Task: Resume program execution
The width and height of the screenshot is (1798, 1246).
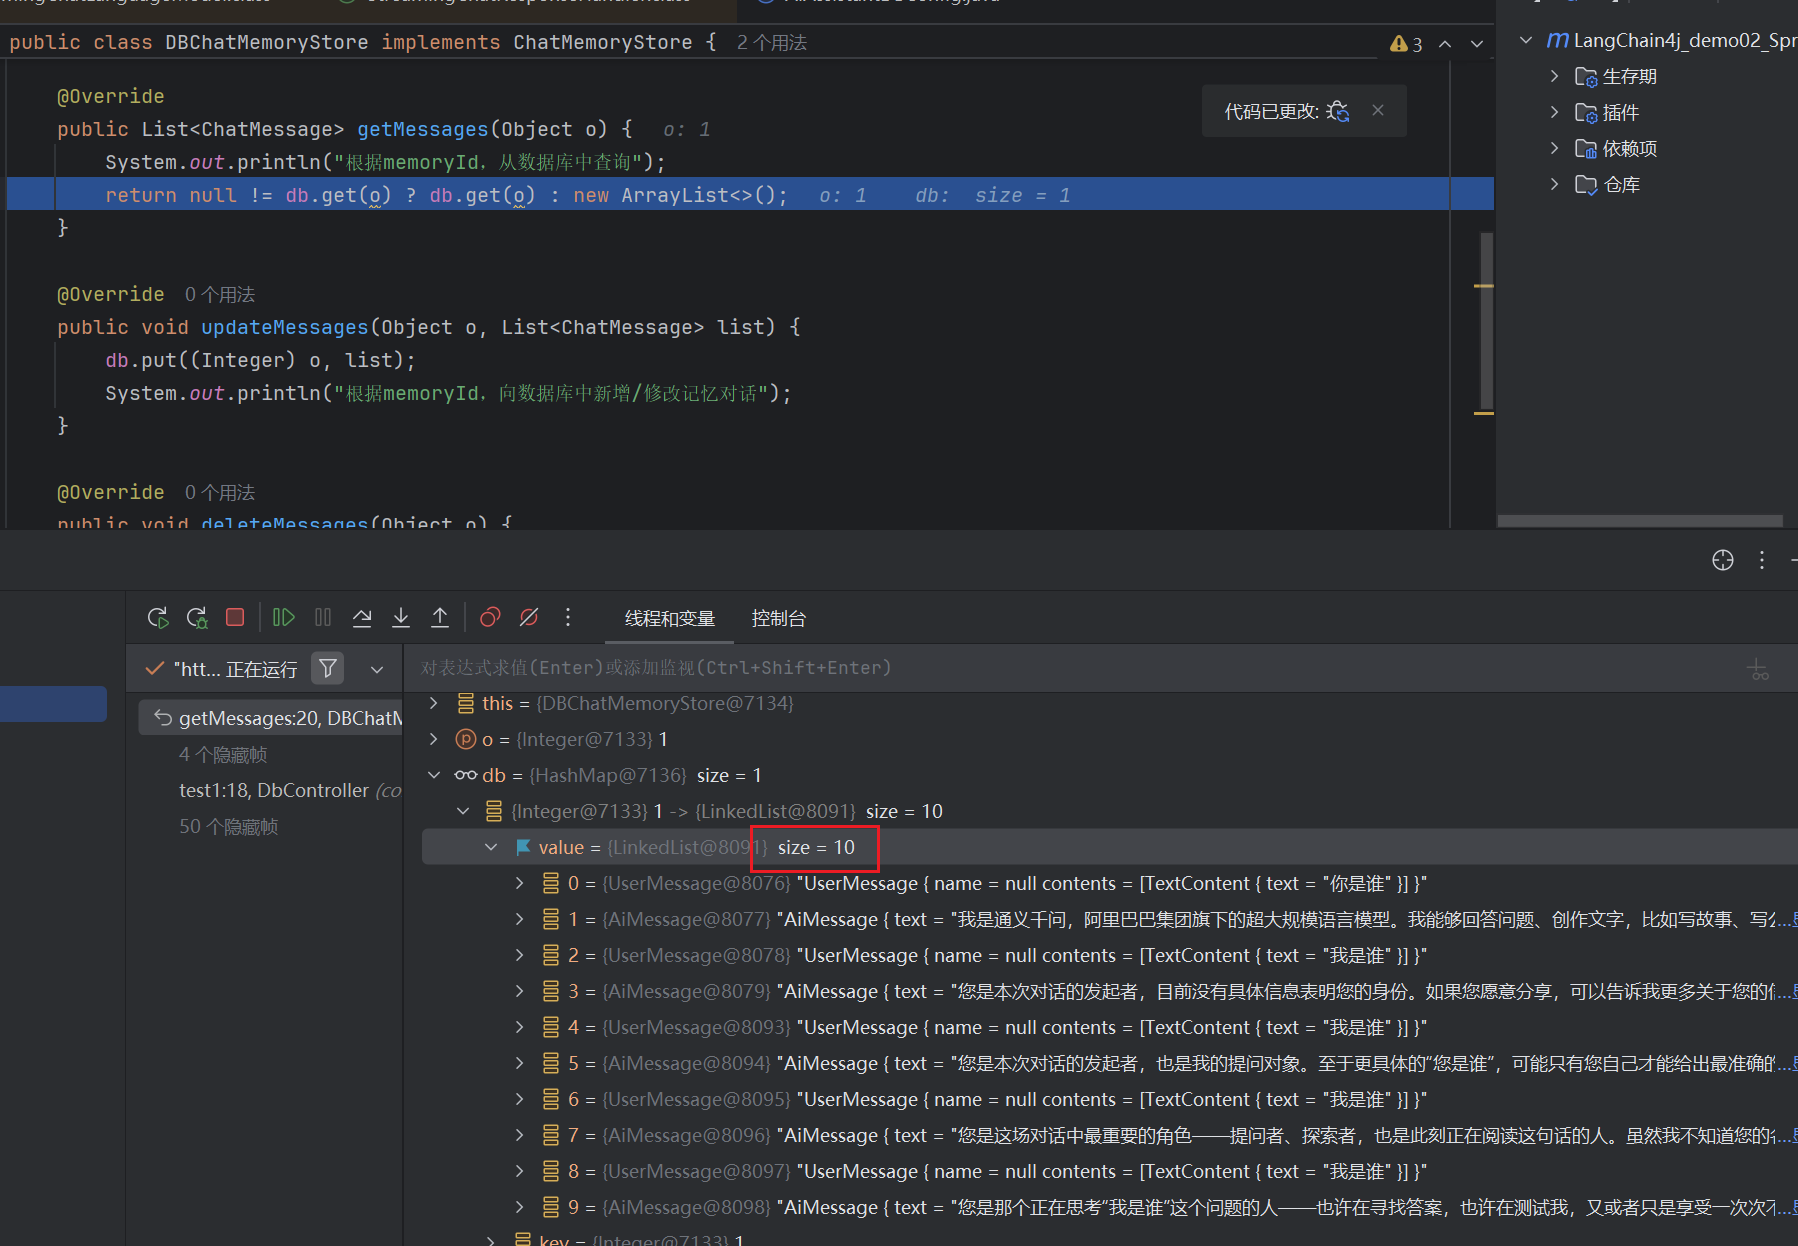Action: (284, 618)
